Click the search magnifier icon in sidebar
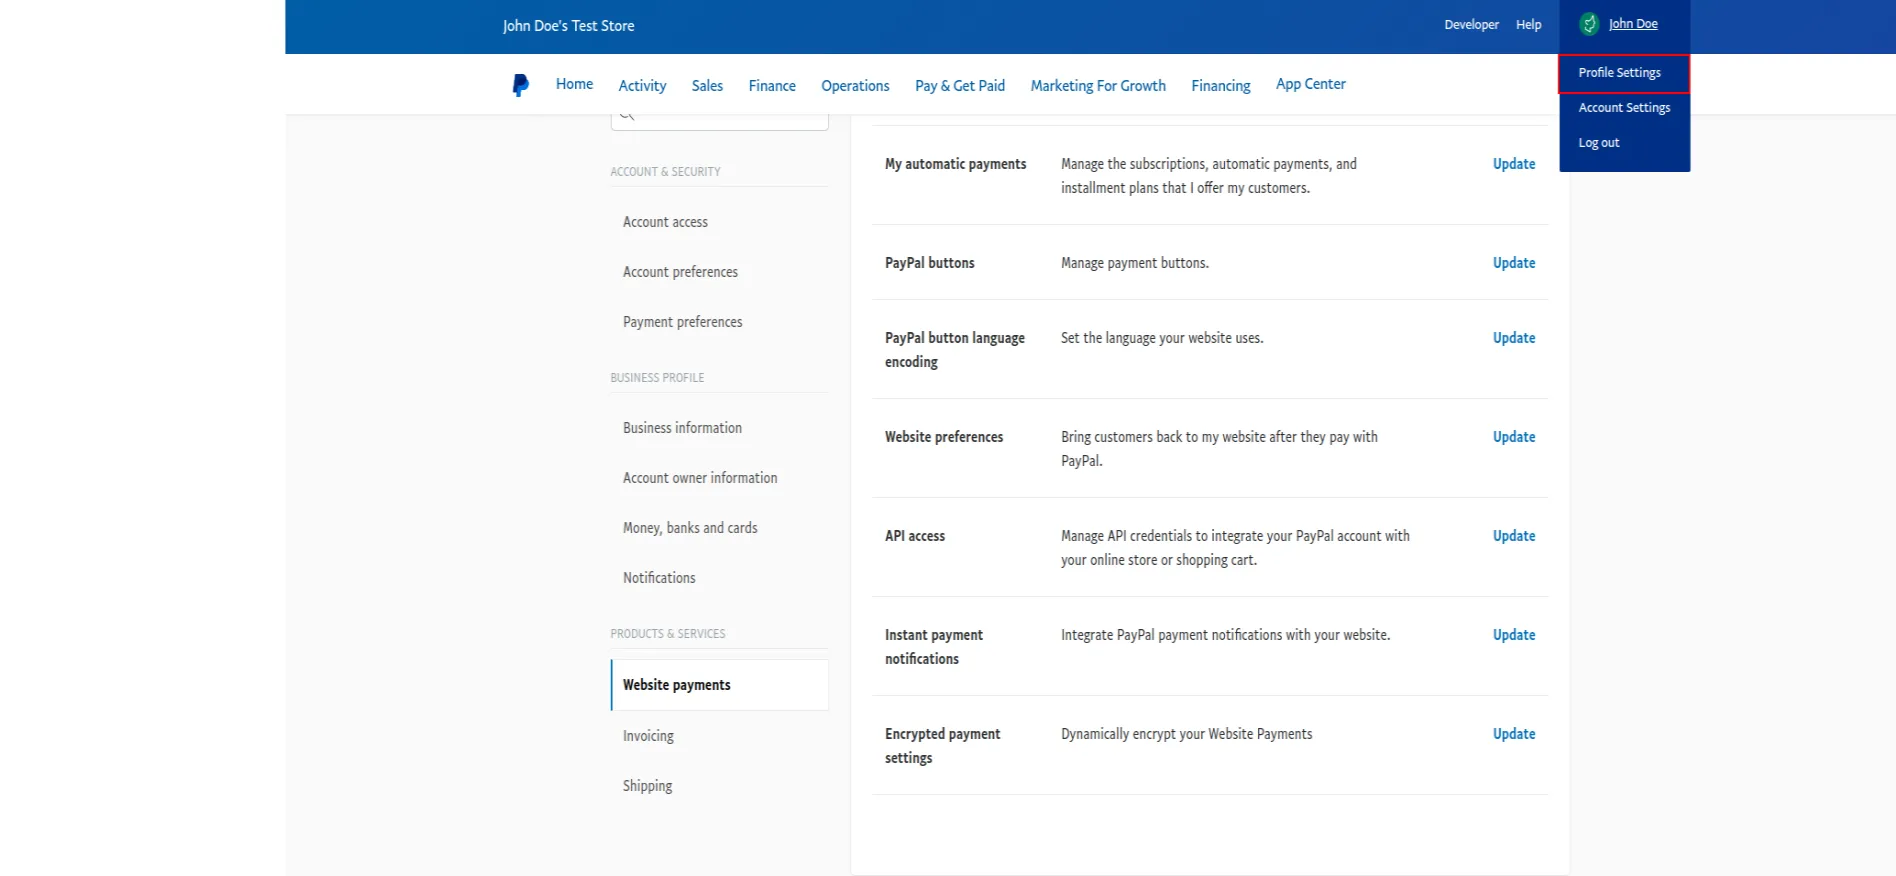This screenshot has height=876, width=1896. (627, 117)
